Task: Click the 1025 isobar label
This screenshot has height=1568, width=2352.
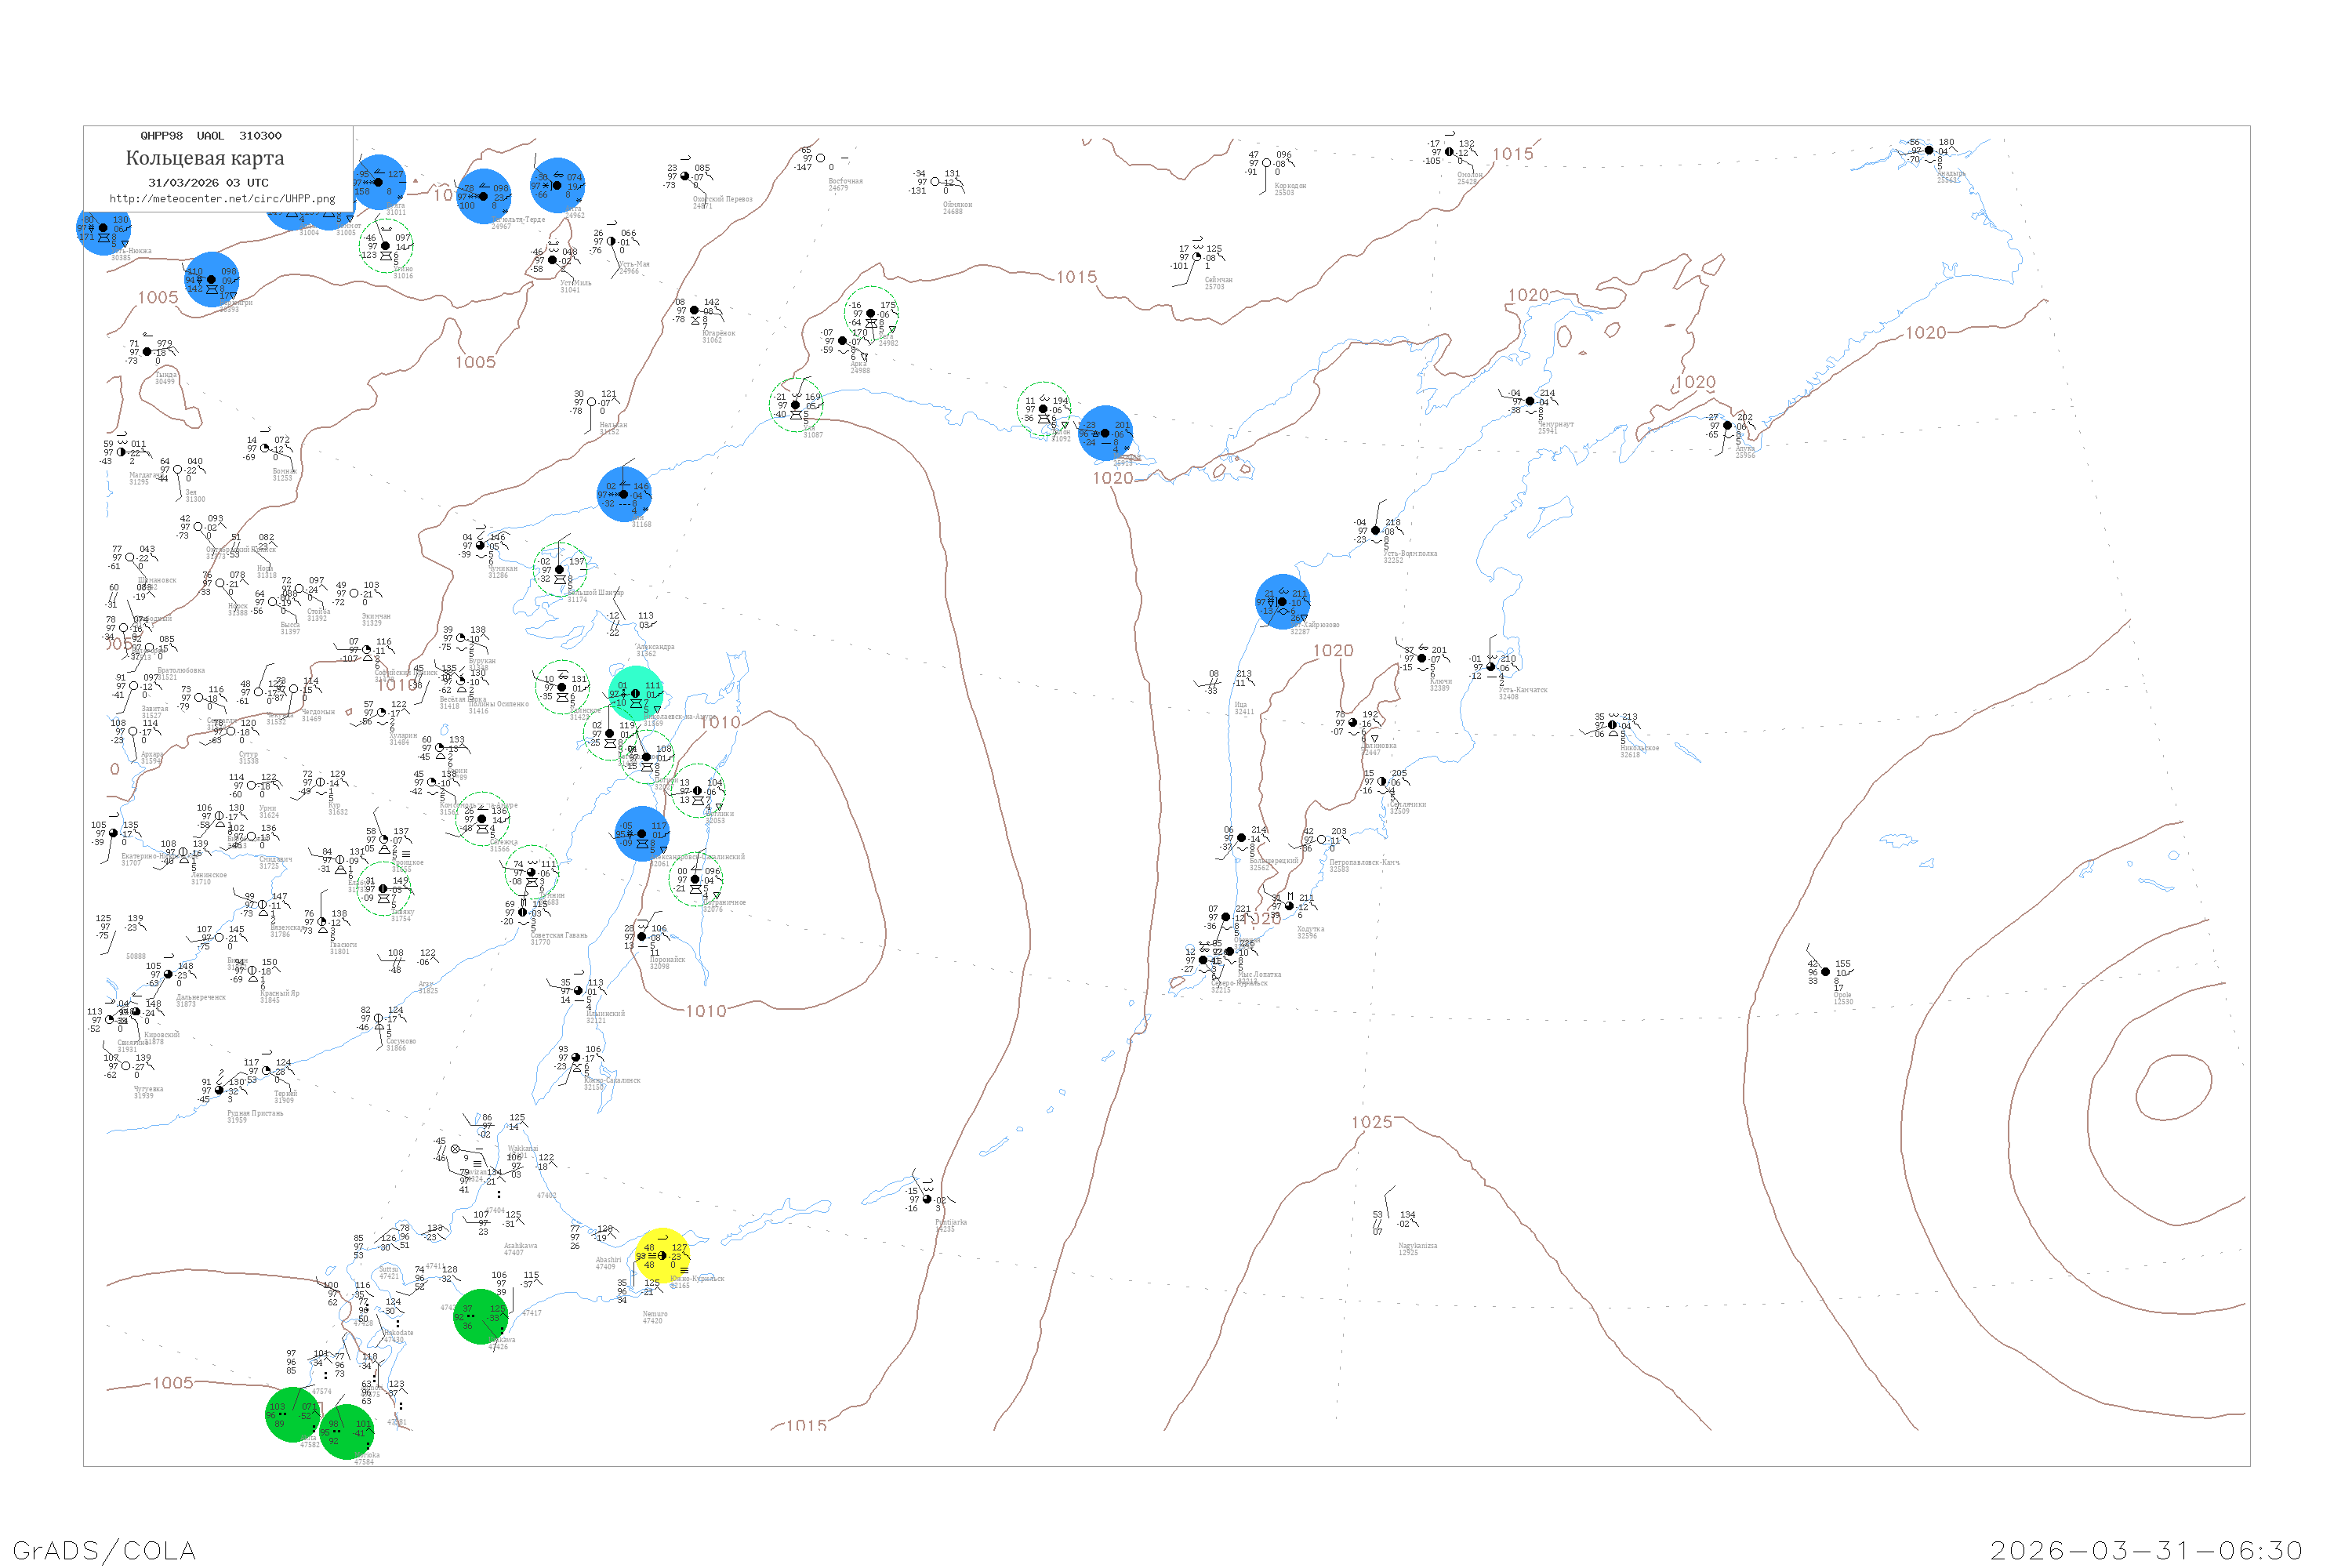Action: point(1371,1122)
